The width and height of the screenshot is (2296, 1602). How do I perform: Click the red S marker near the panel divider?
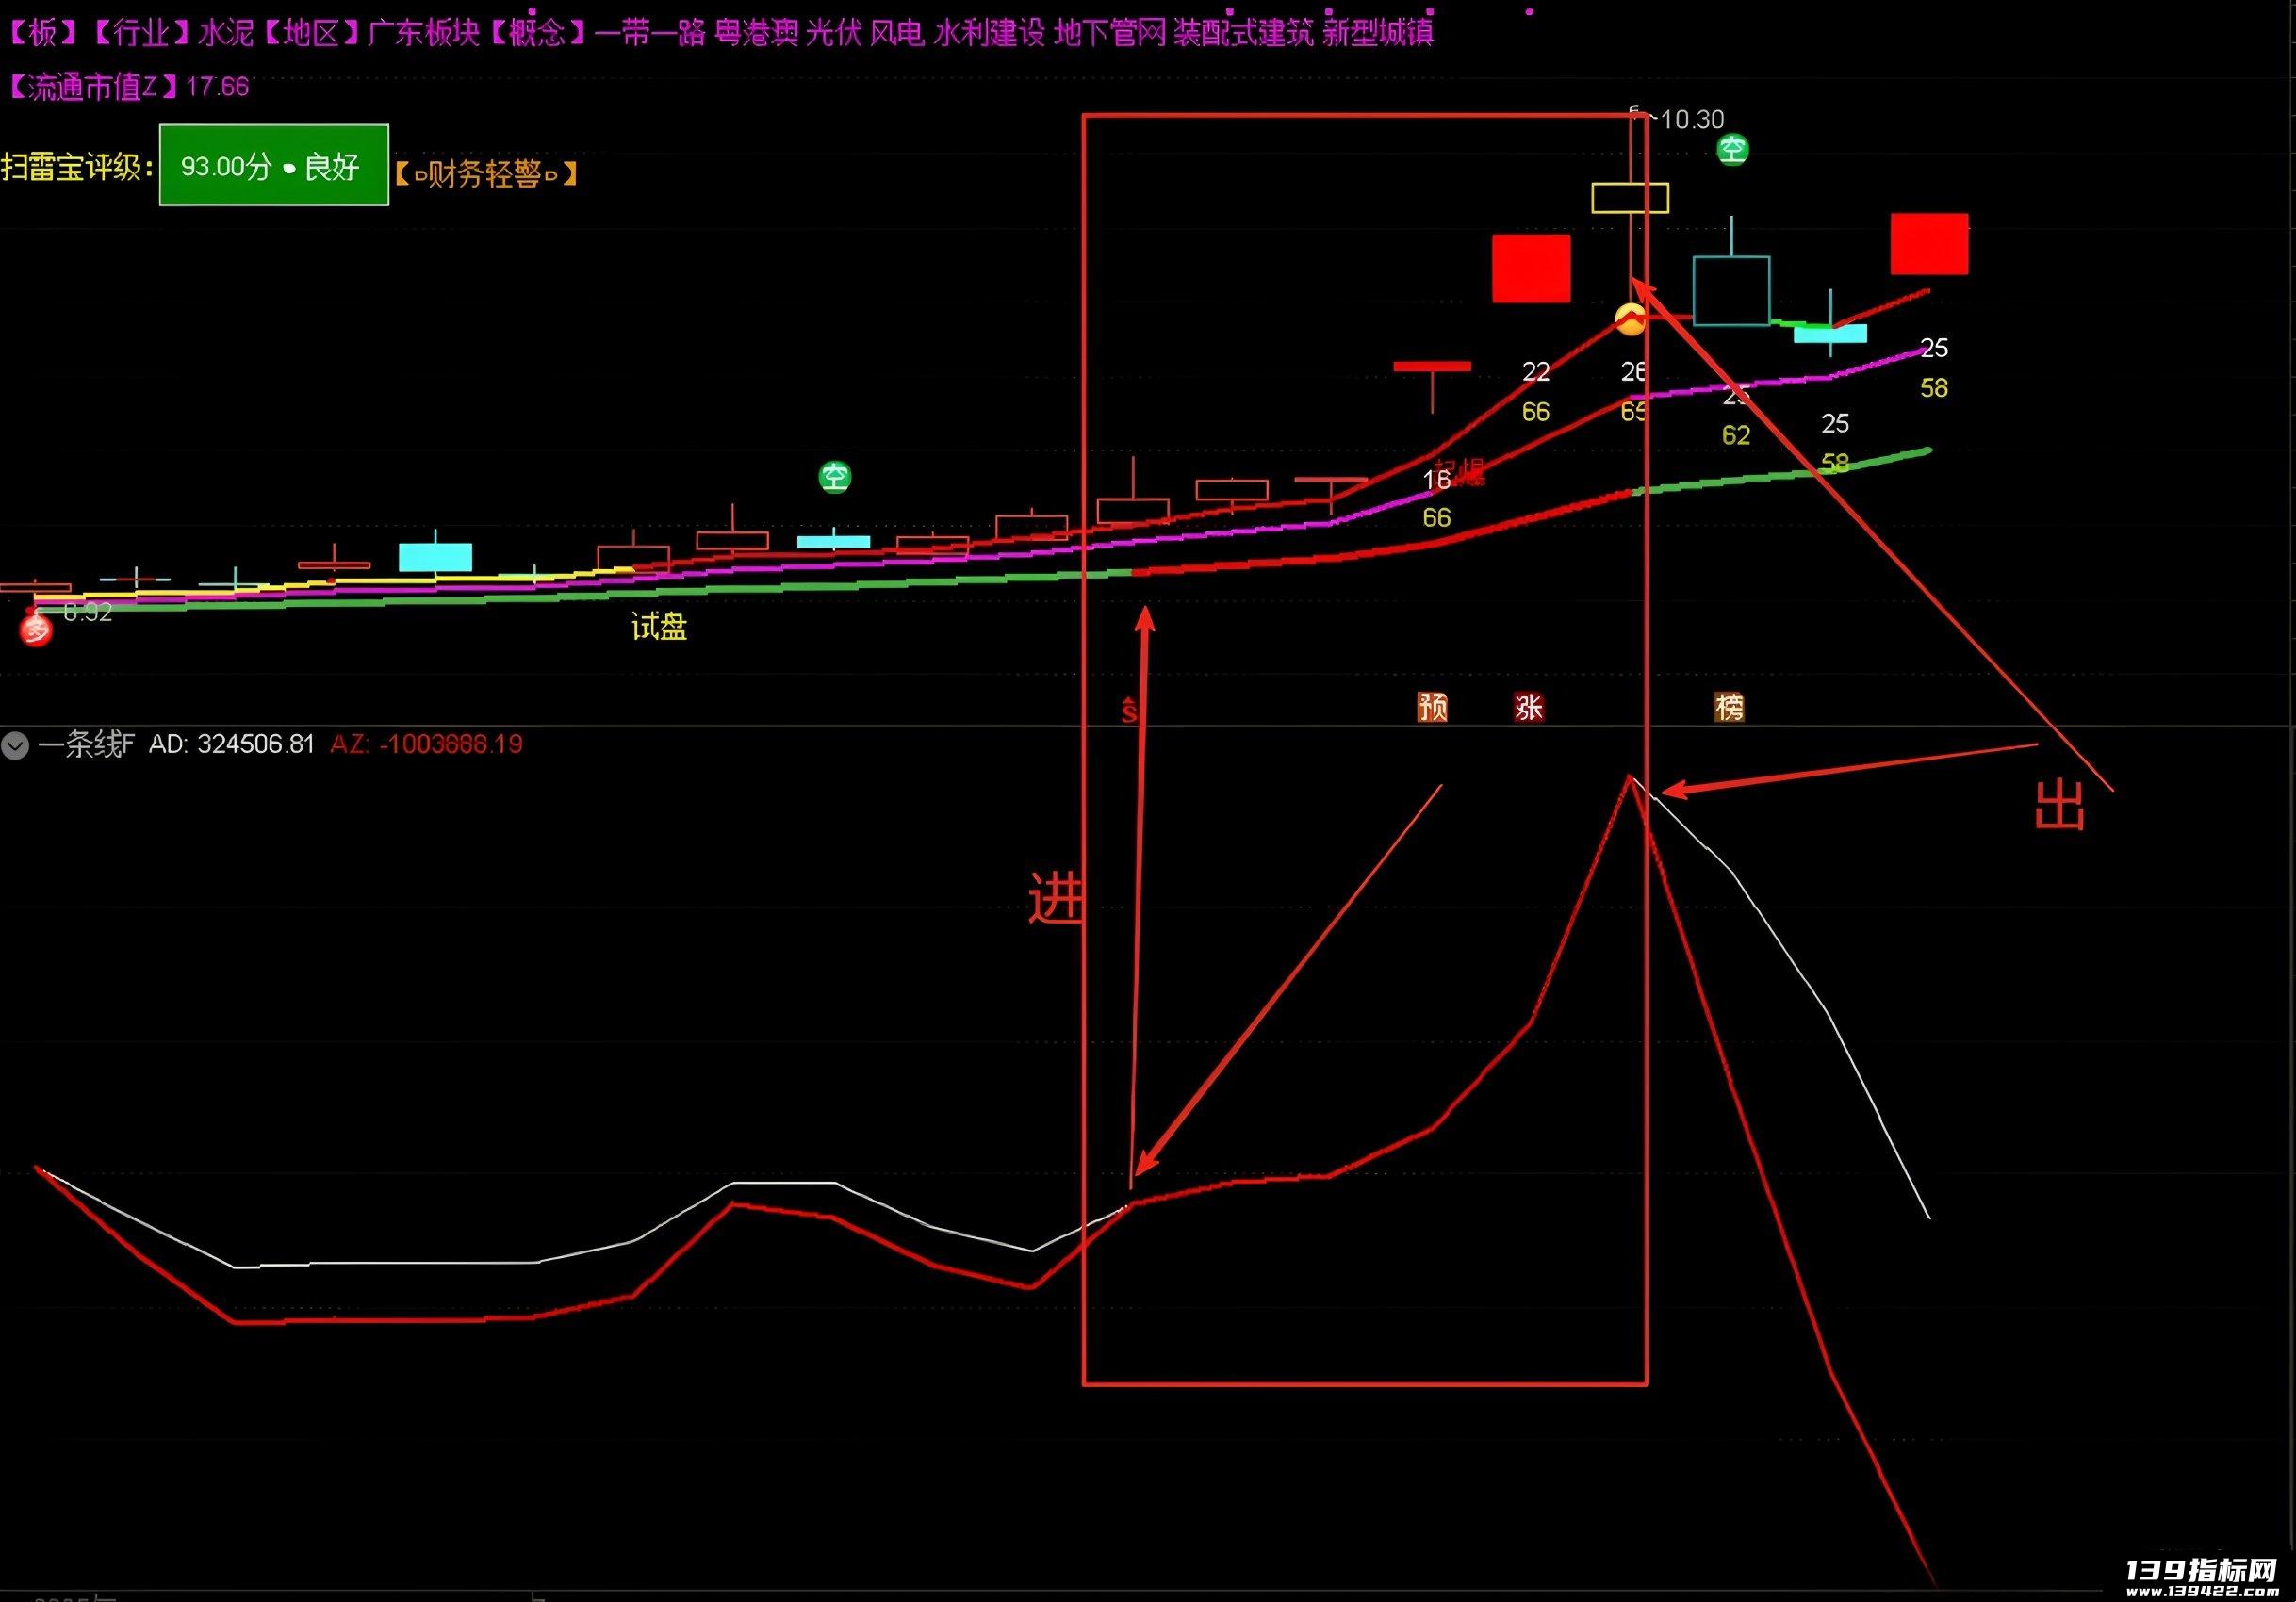click(x=1129, y=711)
